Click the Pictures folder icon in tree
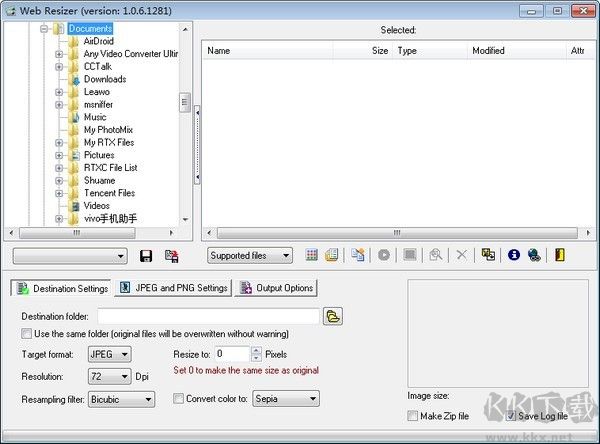Viewport: 600px width, 444px height. point(75,155)
